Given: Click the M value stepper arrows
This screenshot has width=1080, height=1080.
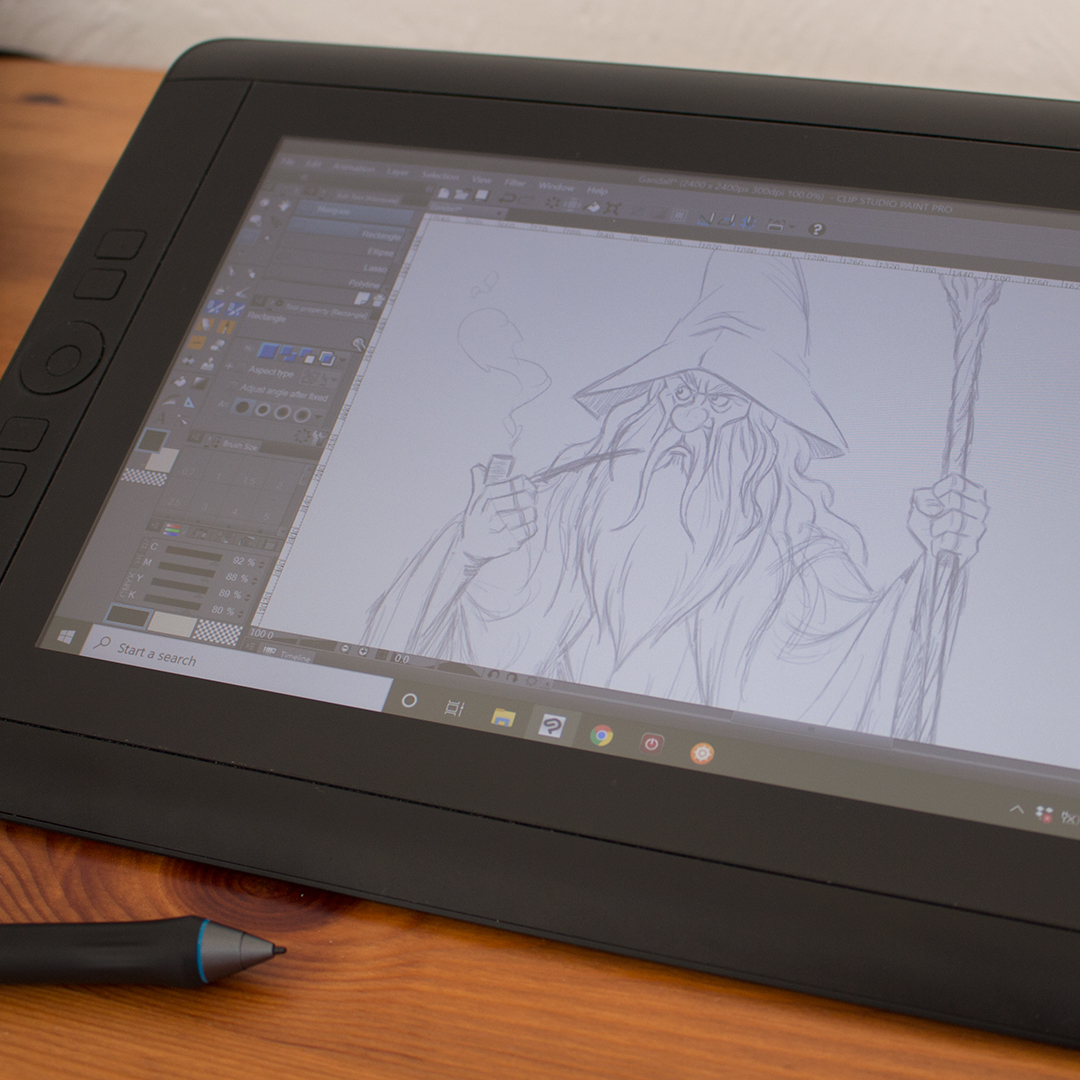Looking at the screenshot, I should click(x=253, y=580).
